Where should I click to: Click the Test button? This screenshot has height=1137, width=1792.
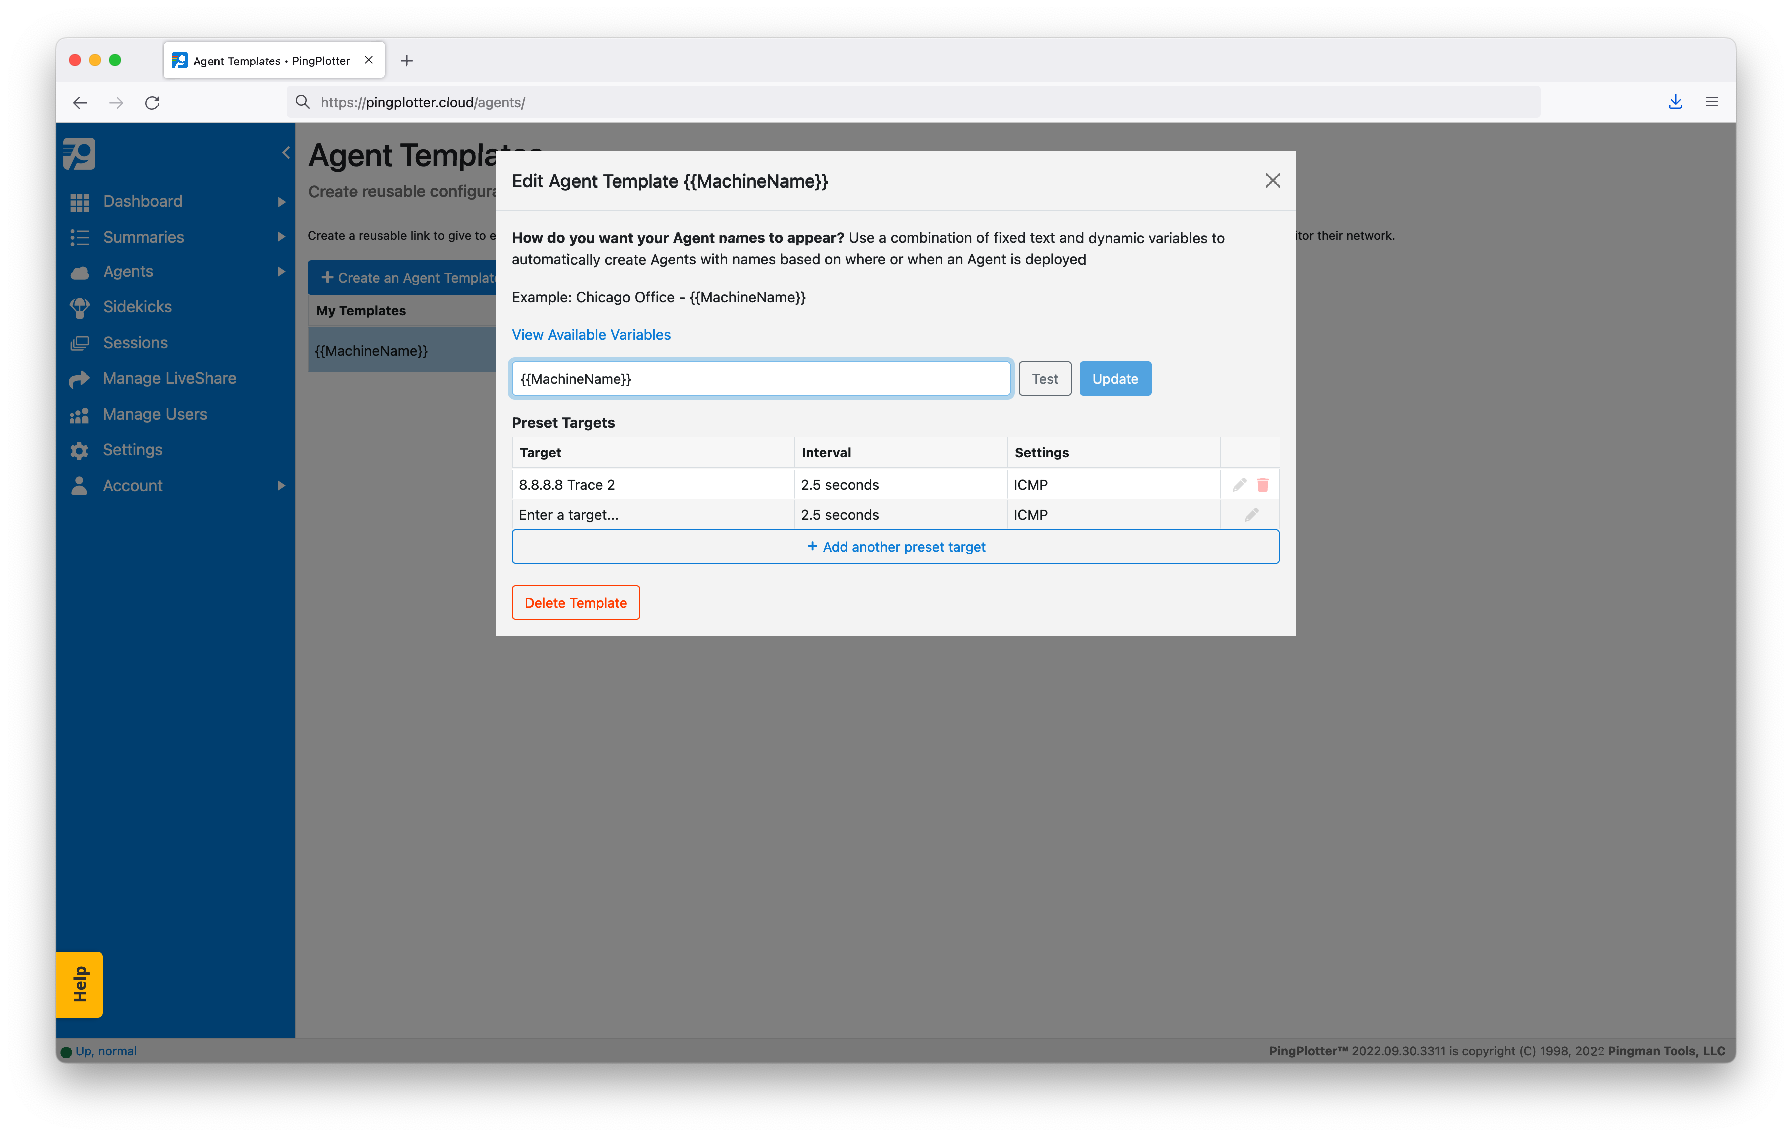(1045, 379)
